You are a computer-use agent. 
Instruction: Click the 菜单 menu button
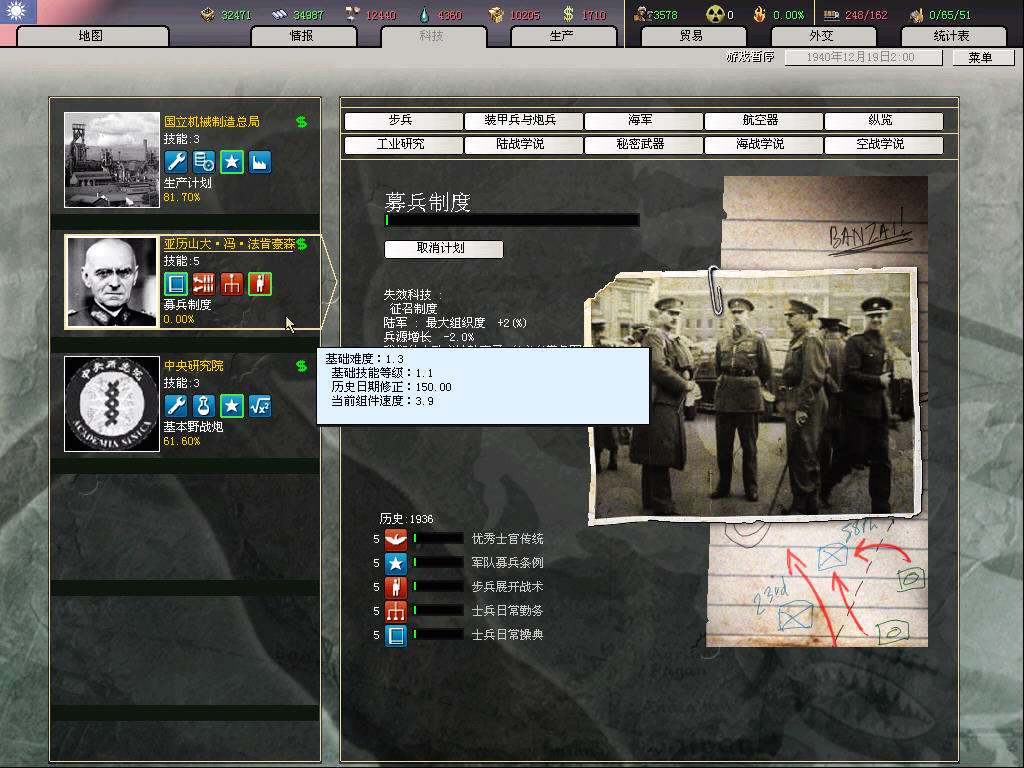tap(982, 57)
